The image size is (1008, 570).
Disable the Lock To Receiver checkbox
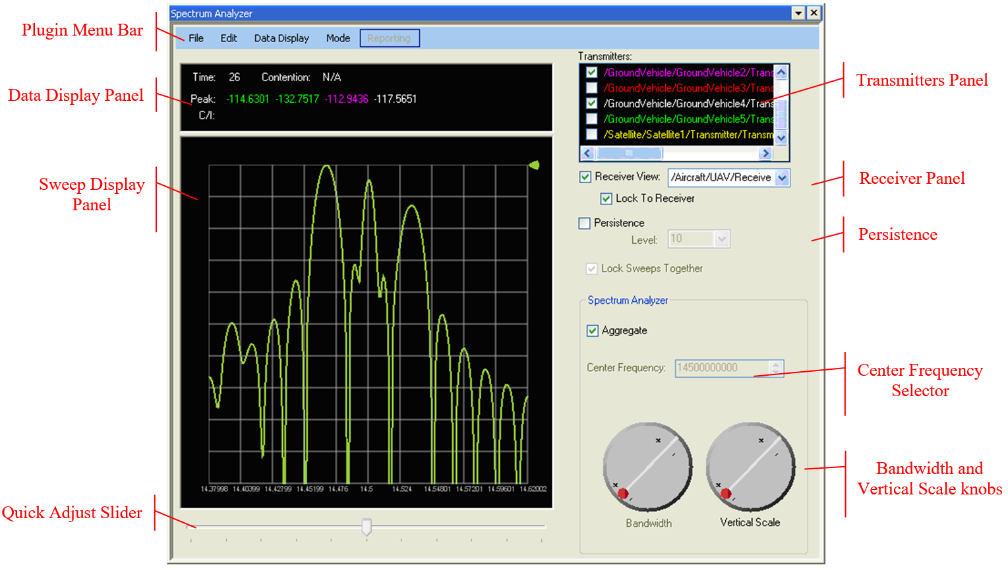[606, 198]
